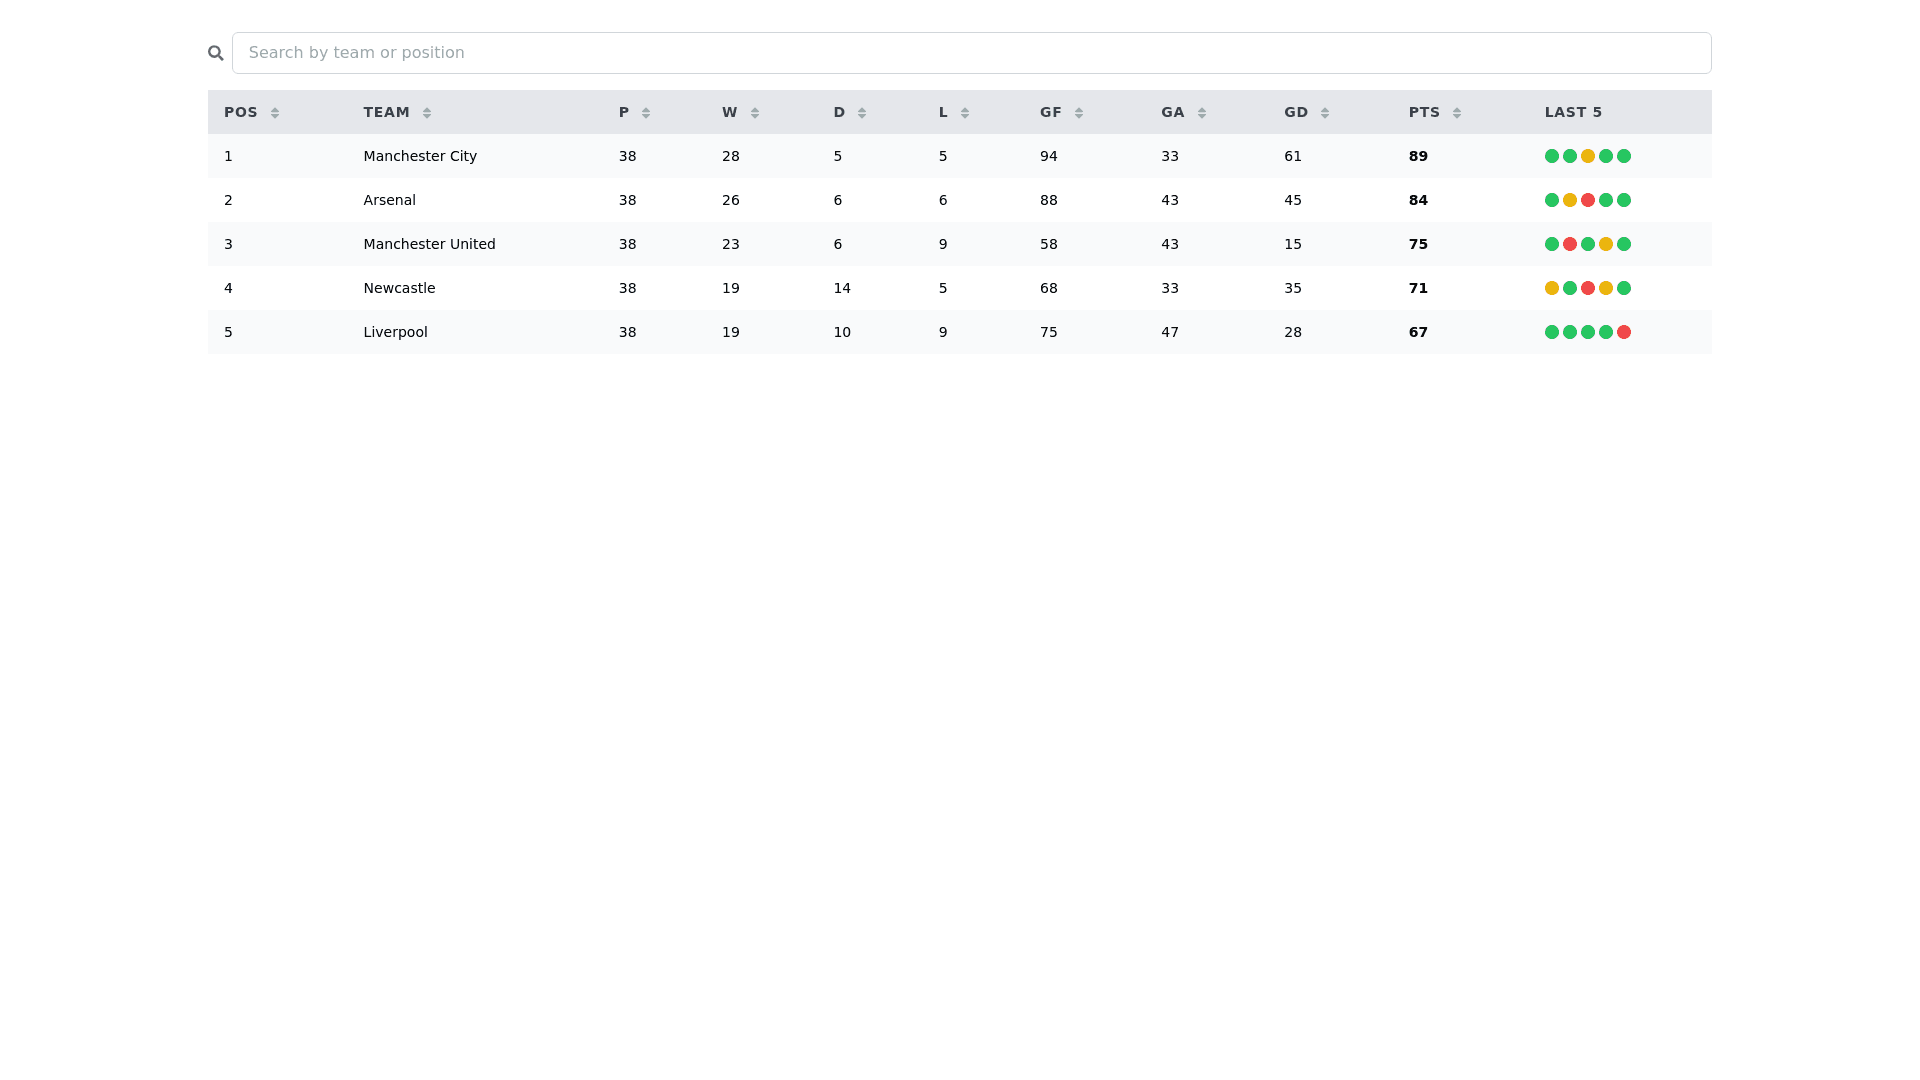Click Liverpool's red loss dot
1920x1080 pixels.
(1624, 332)
